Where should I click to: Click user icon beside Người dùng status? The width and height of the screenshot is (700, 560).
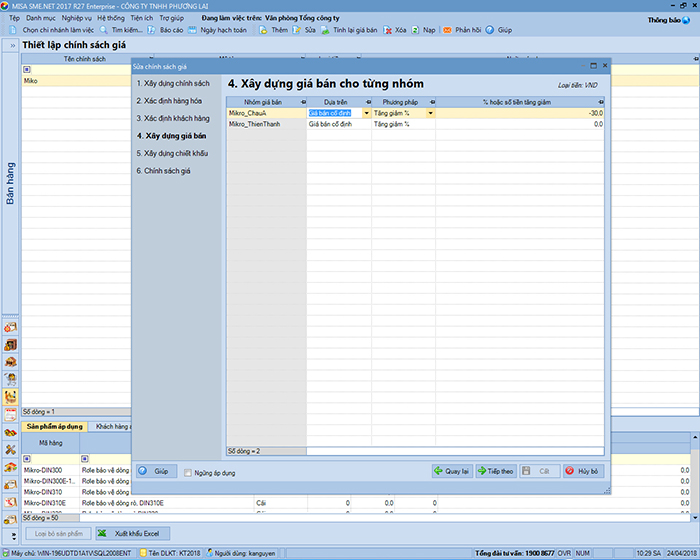coord(209,553)
